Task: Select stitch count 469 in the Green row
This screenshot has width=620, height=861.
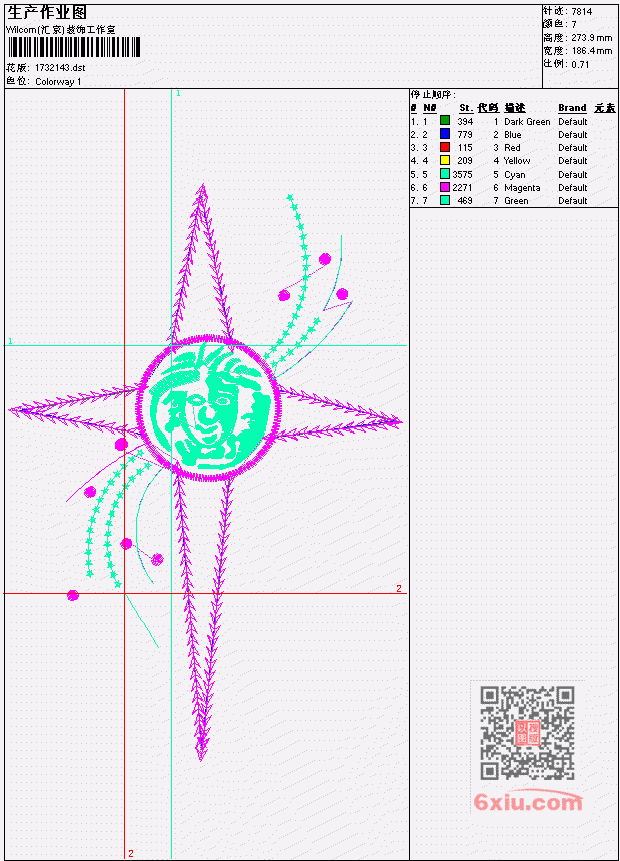Action: [x=465, y=201]
